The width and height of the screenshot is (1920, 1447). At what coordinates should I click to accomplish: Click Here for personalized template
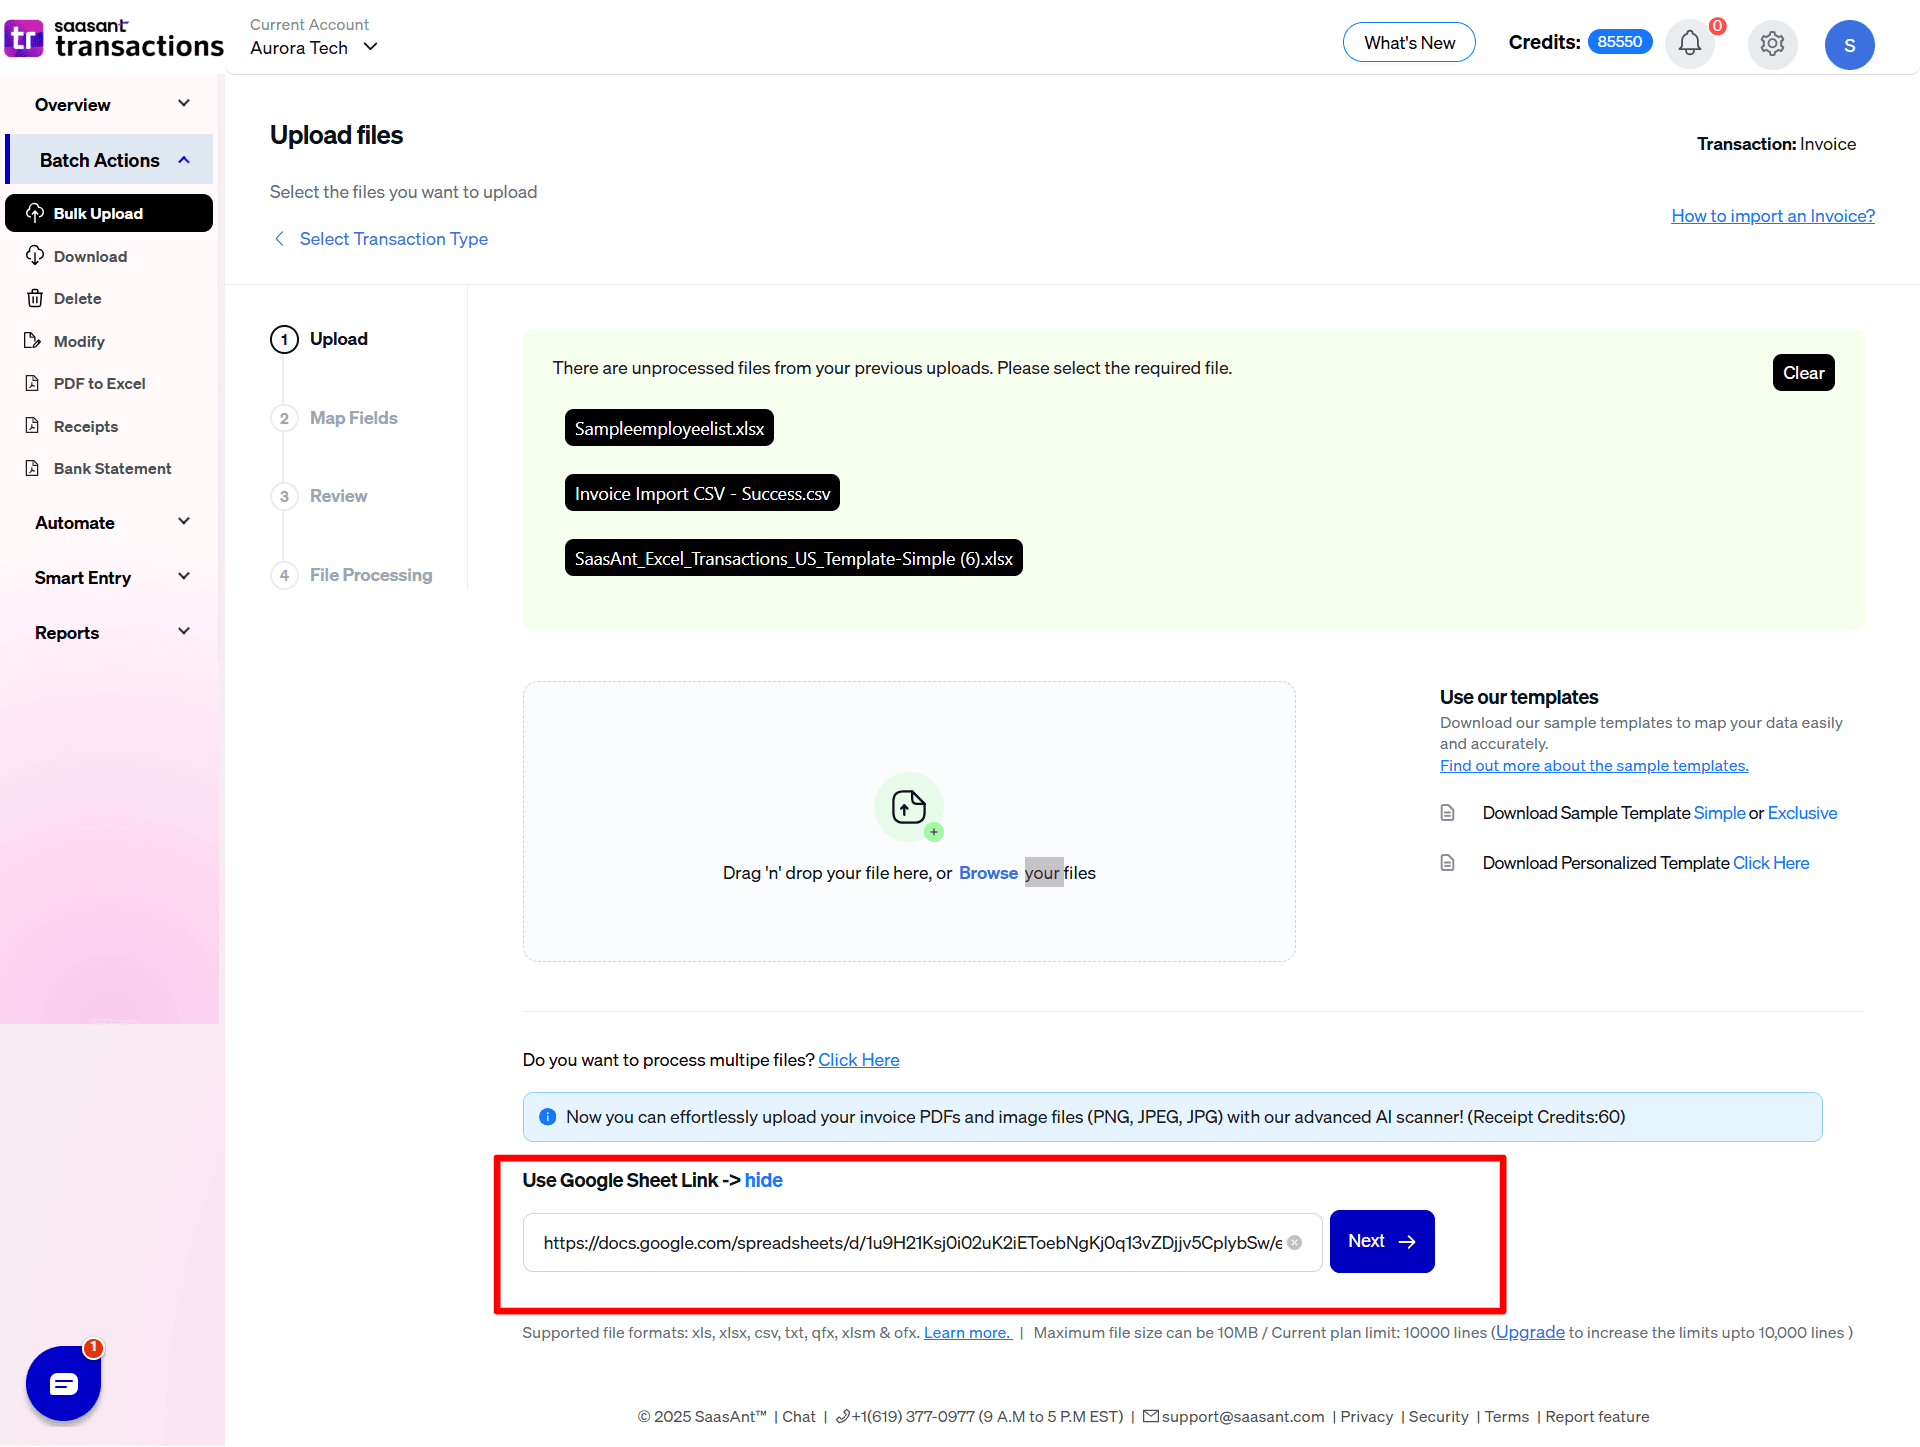pos(1771,862)
